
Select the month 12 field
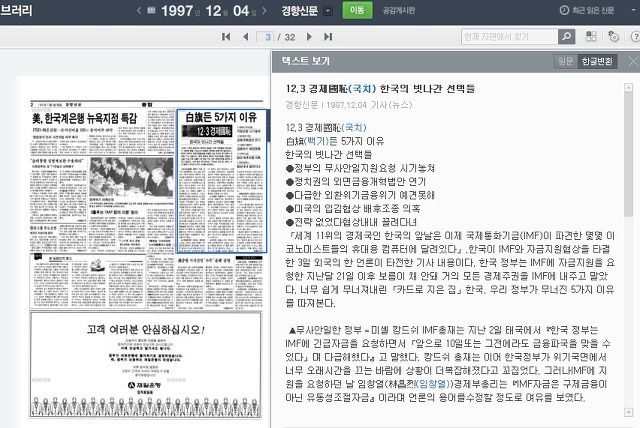[213, 11]
